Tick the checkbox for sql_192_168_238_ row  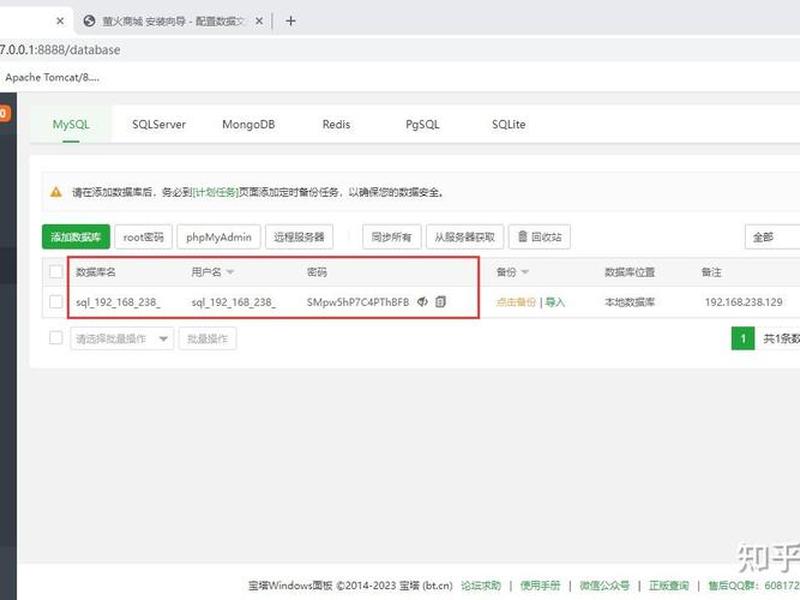(x=56, y=302)
